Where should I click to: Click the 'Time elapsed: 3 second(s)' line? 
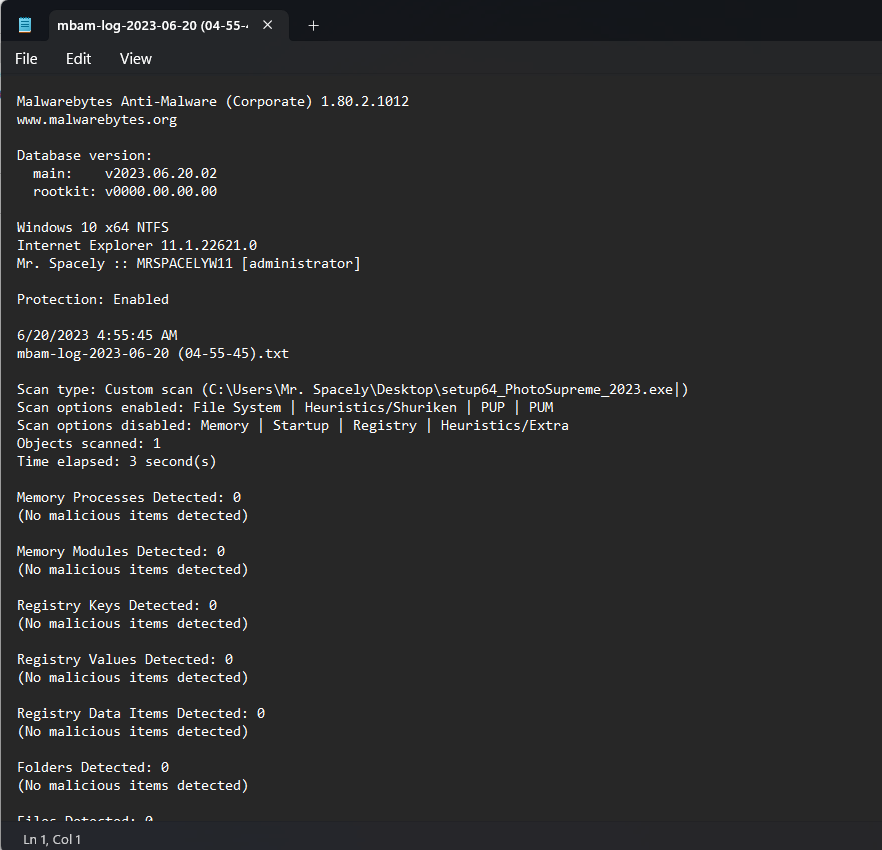point(116,461)
